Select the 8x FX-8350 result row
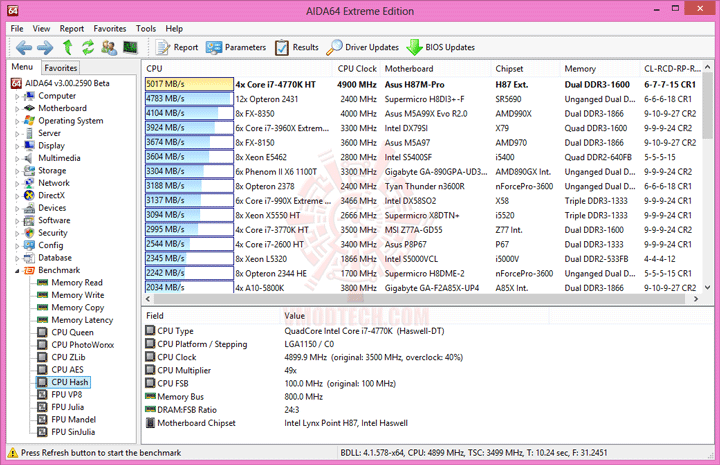The width and height of the screenshot is (720, 465). (422, 113)
